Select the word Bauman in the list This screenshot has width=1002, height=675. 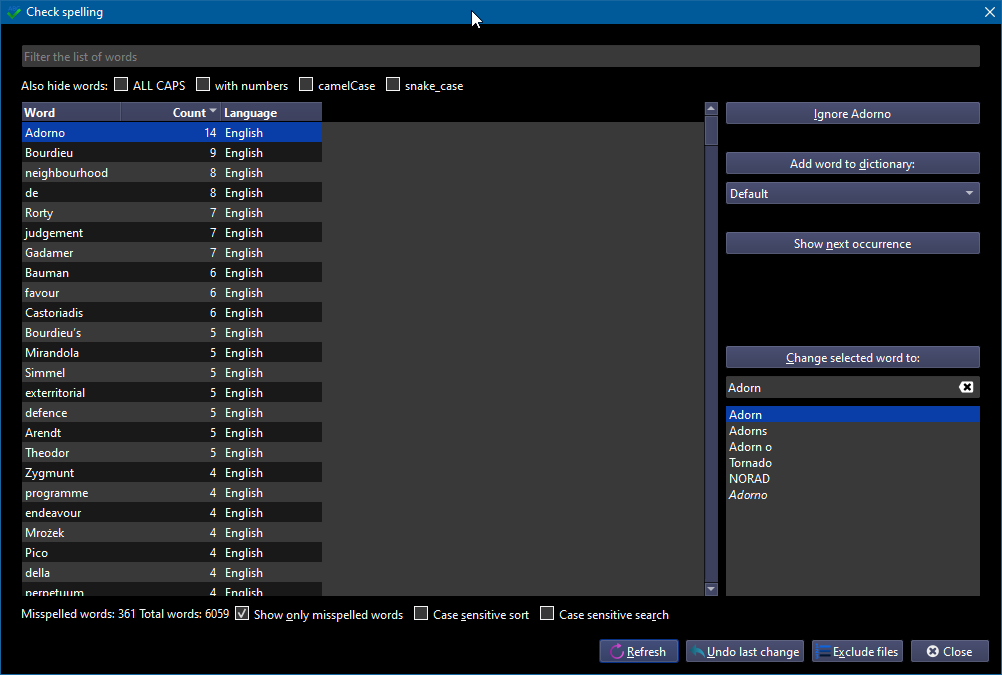coord(172,273)
